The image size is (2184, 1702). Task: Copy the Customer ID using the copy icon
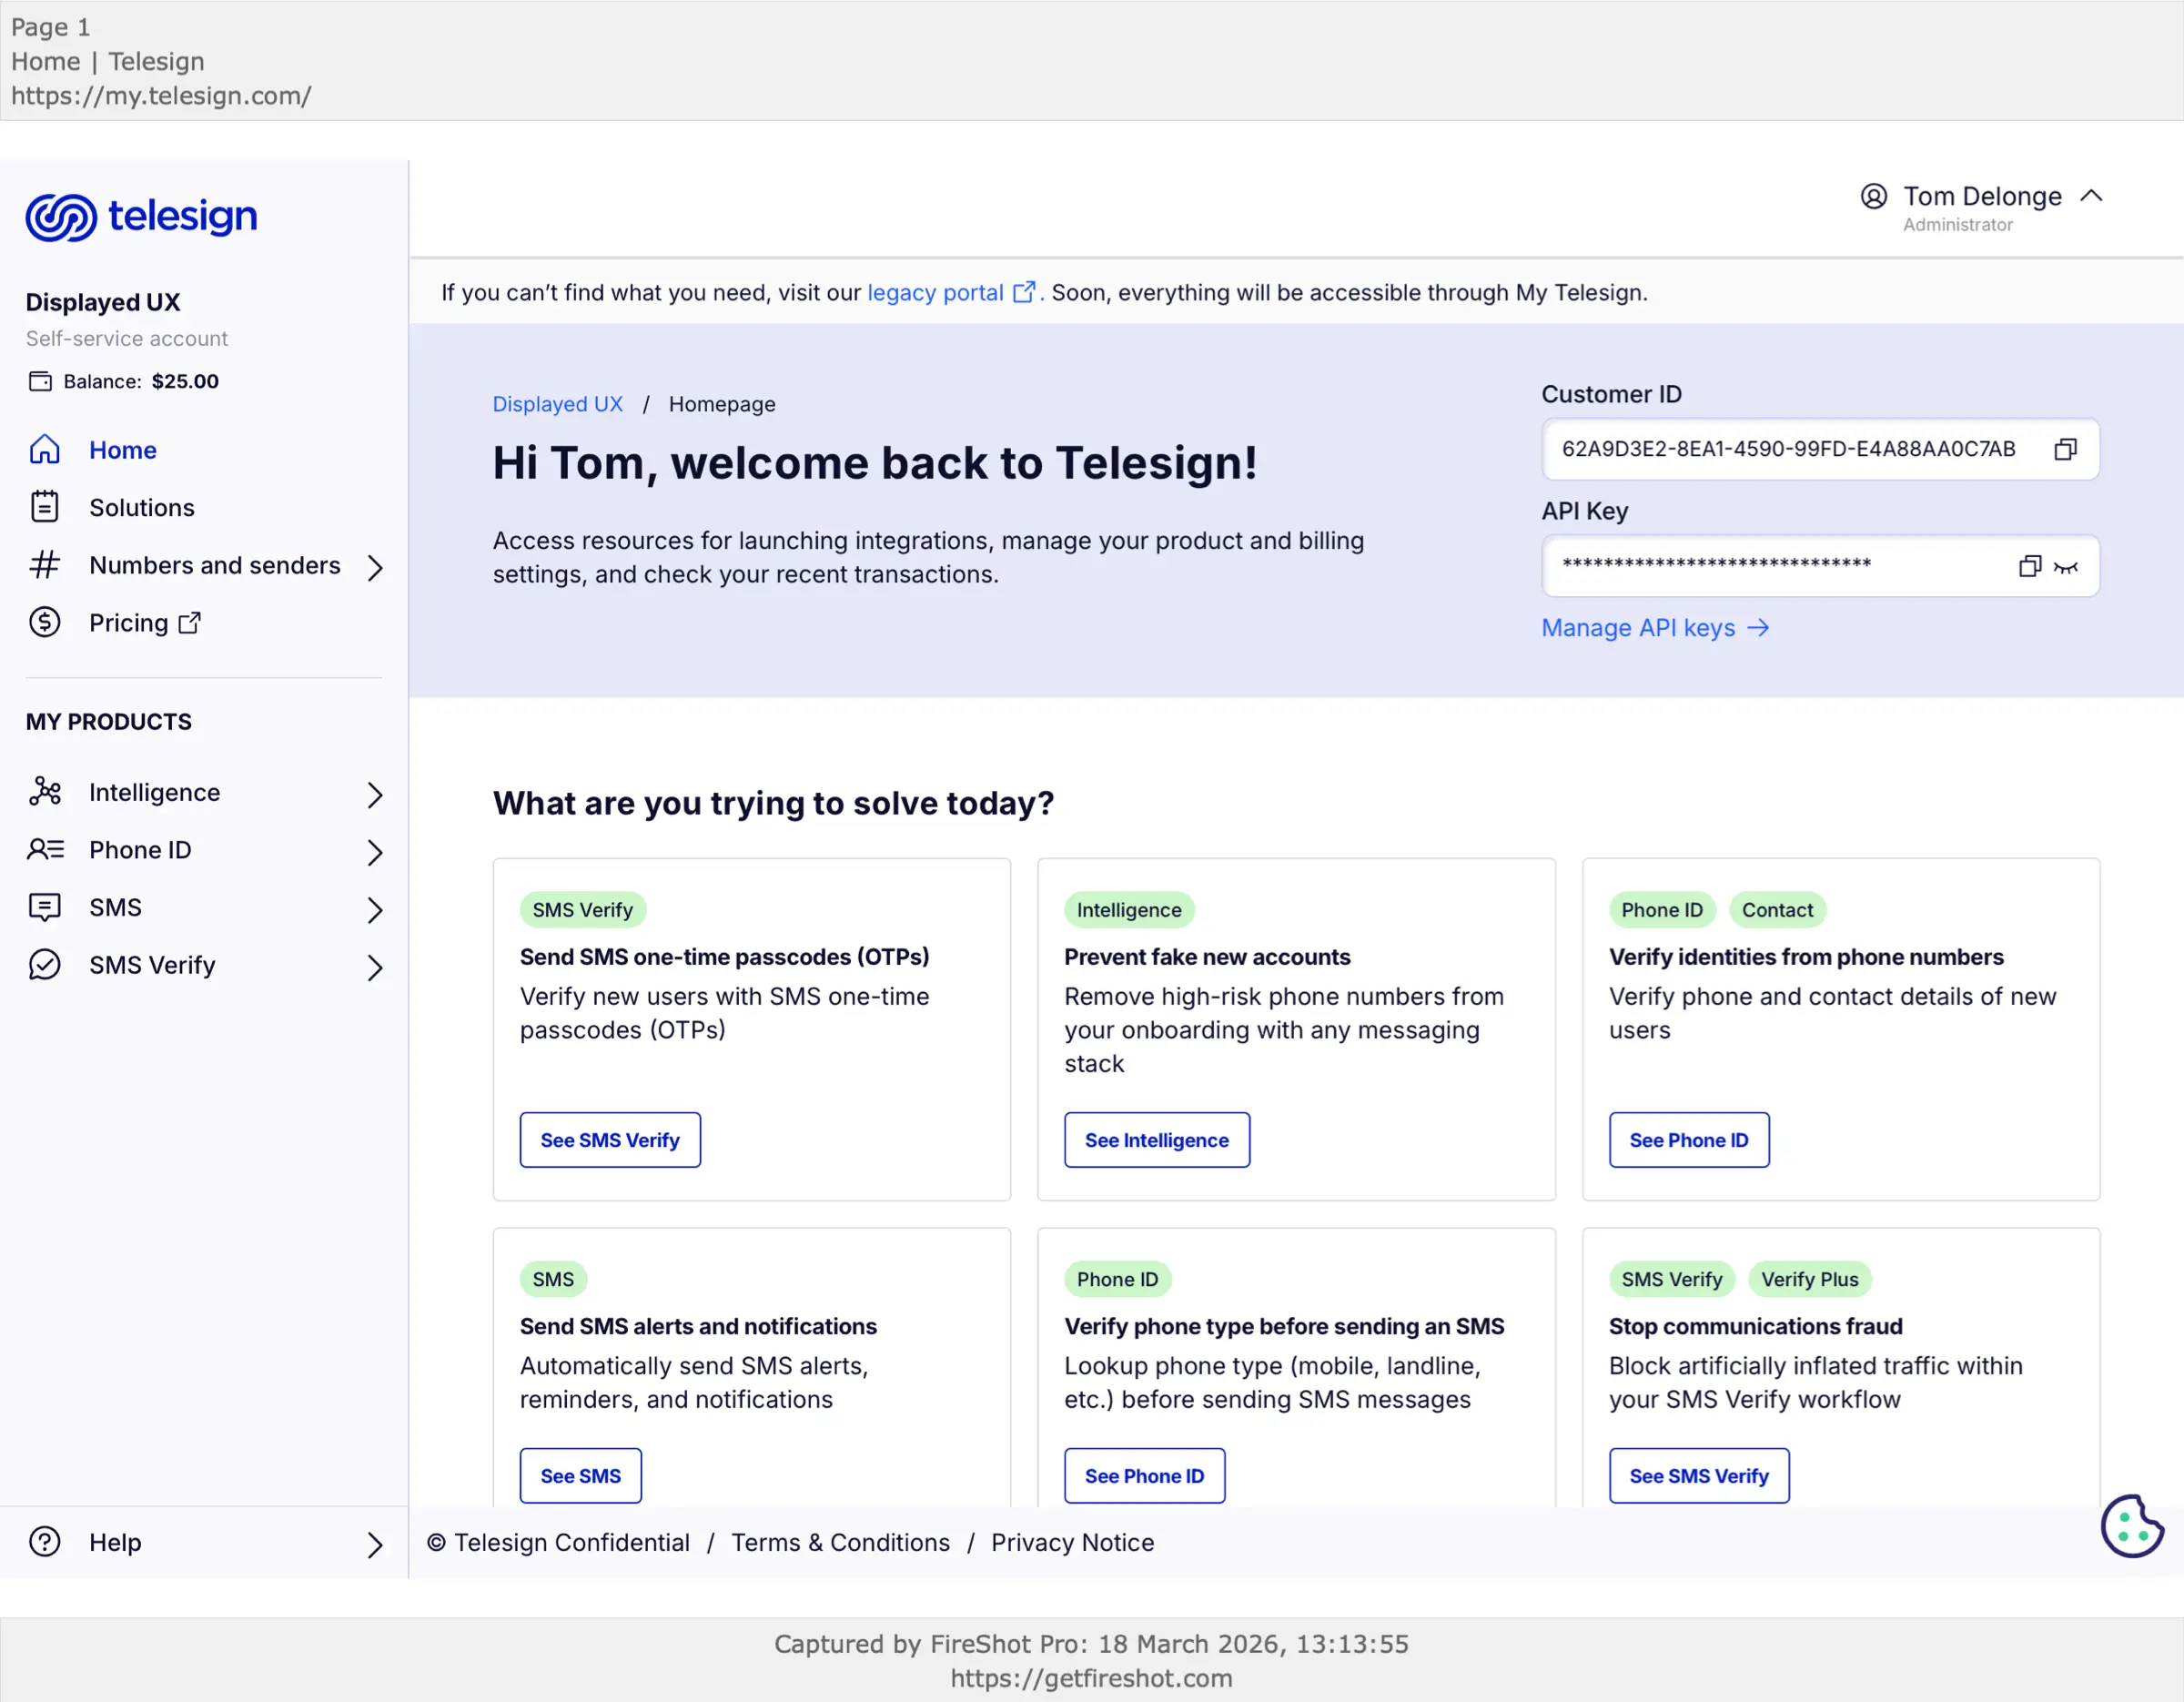click(x=2066, y=449)
